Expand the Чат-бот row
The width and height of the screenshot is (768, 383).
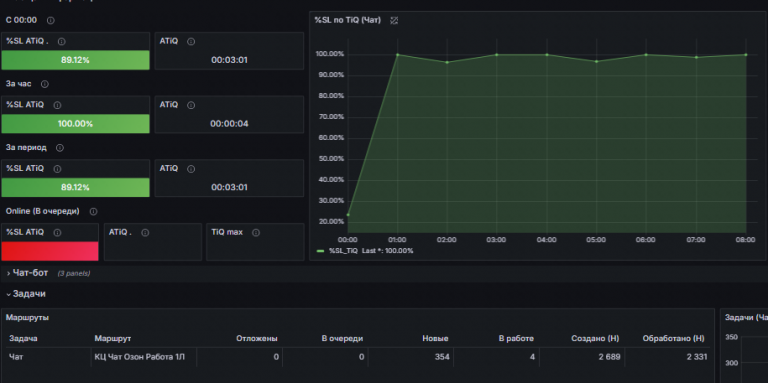click(x=27, y=273)
